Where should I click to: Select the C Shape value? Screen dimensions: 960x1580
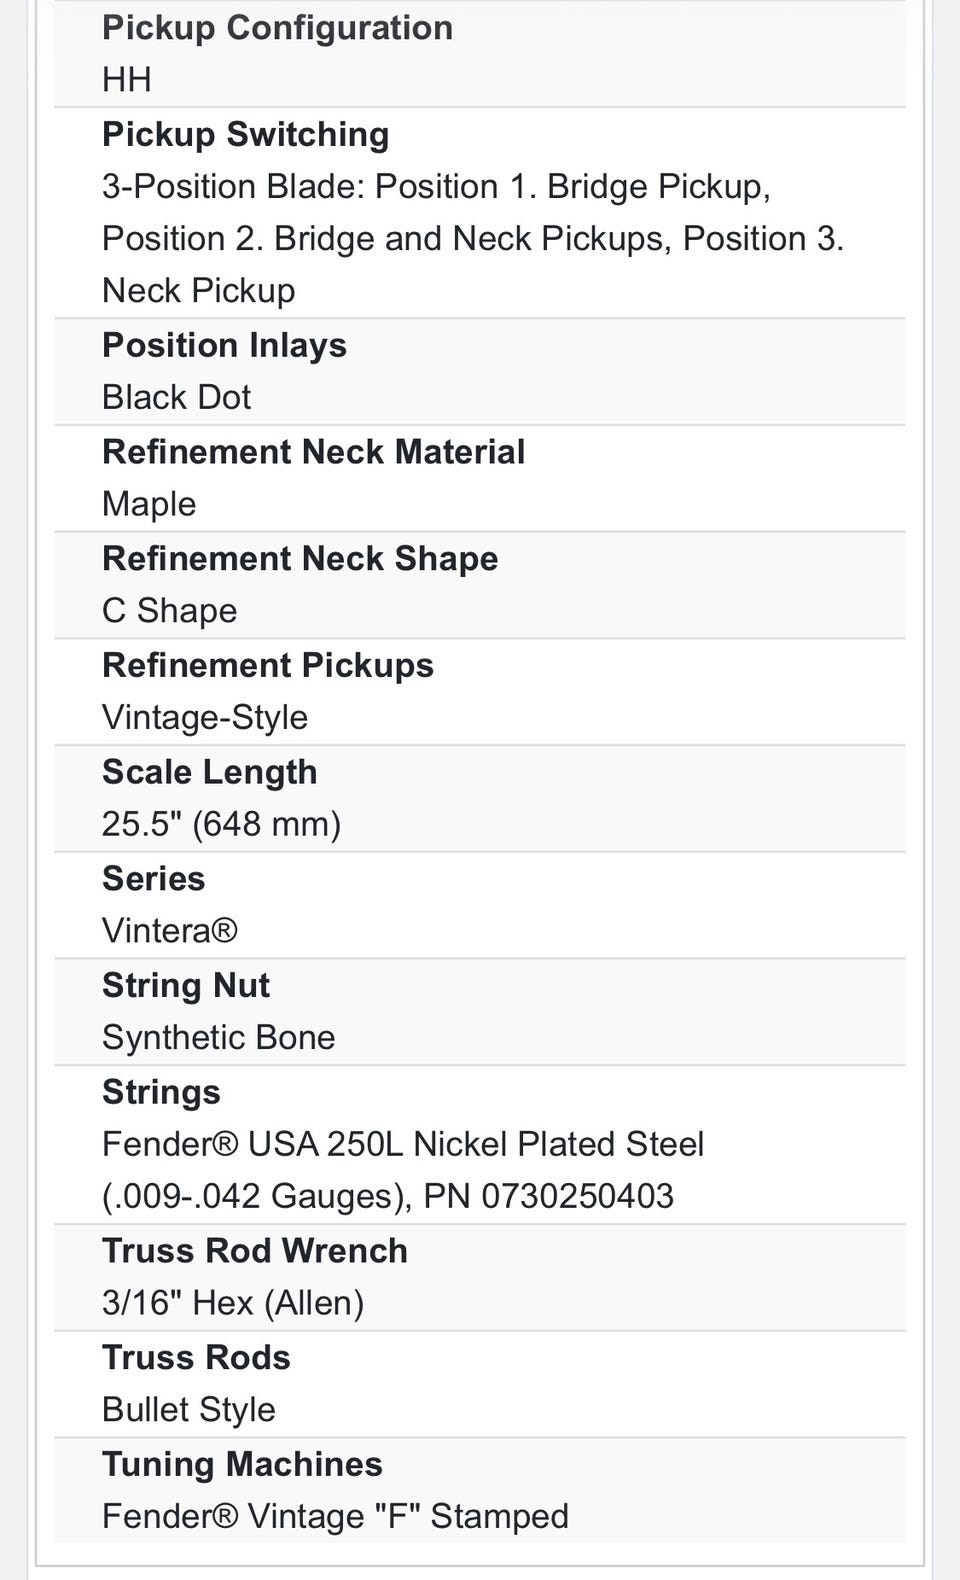170,610
